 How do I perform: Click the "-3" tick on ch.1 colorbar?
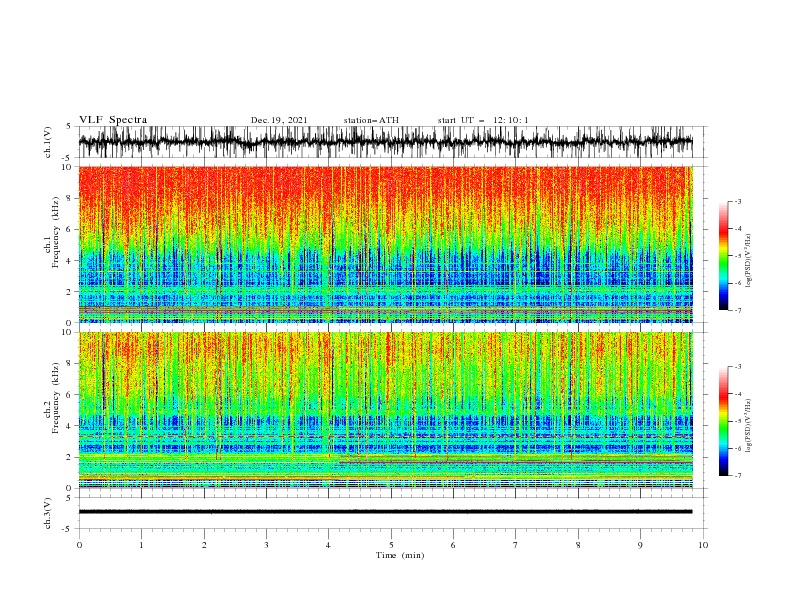coord(738,201)
